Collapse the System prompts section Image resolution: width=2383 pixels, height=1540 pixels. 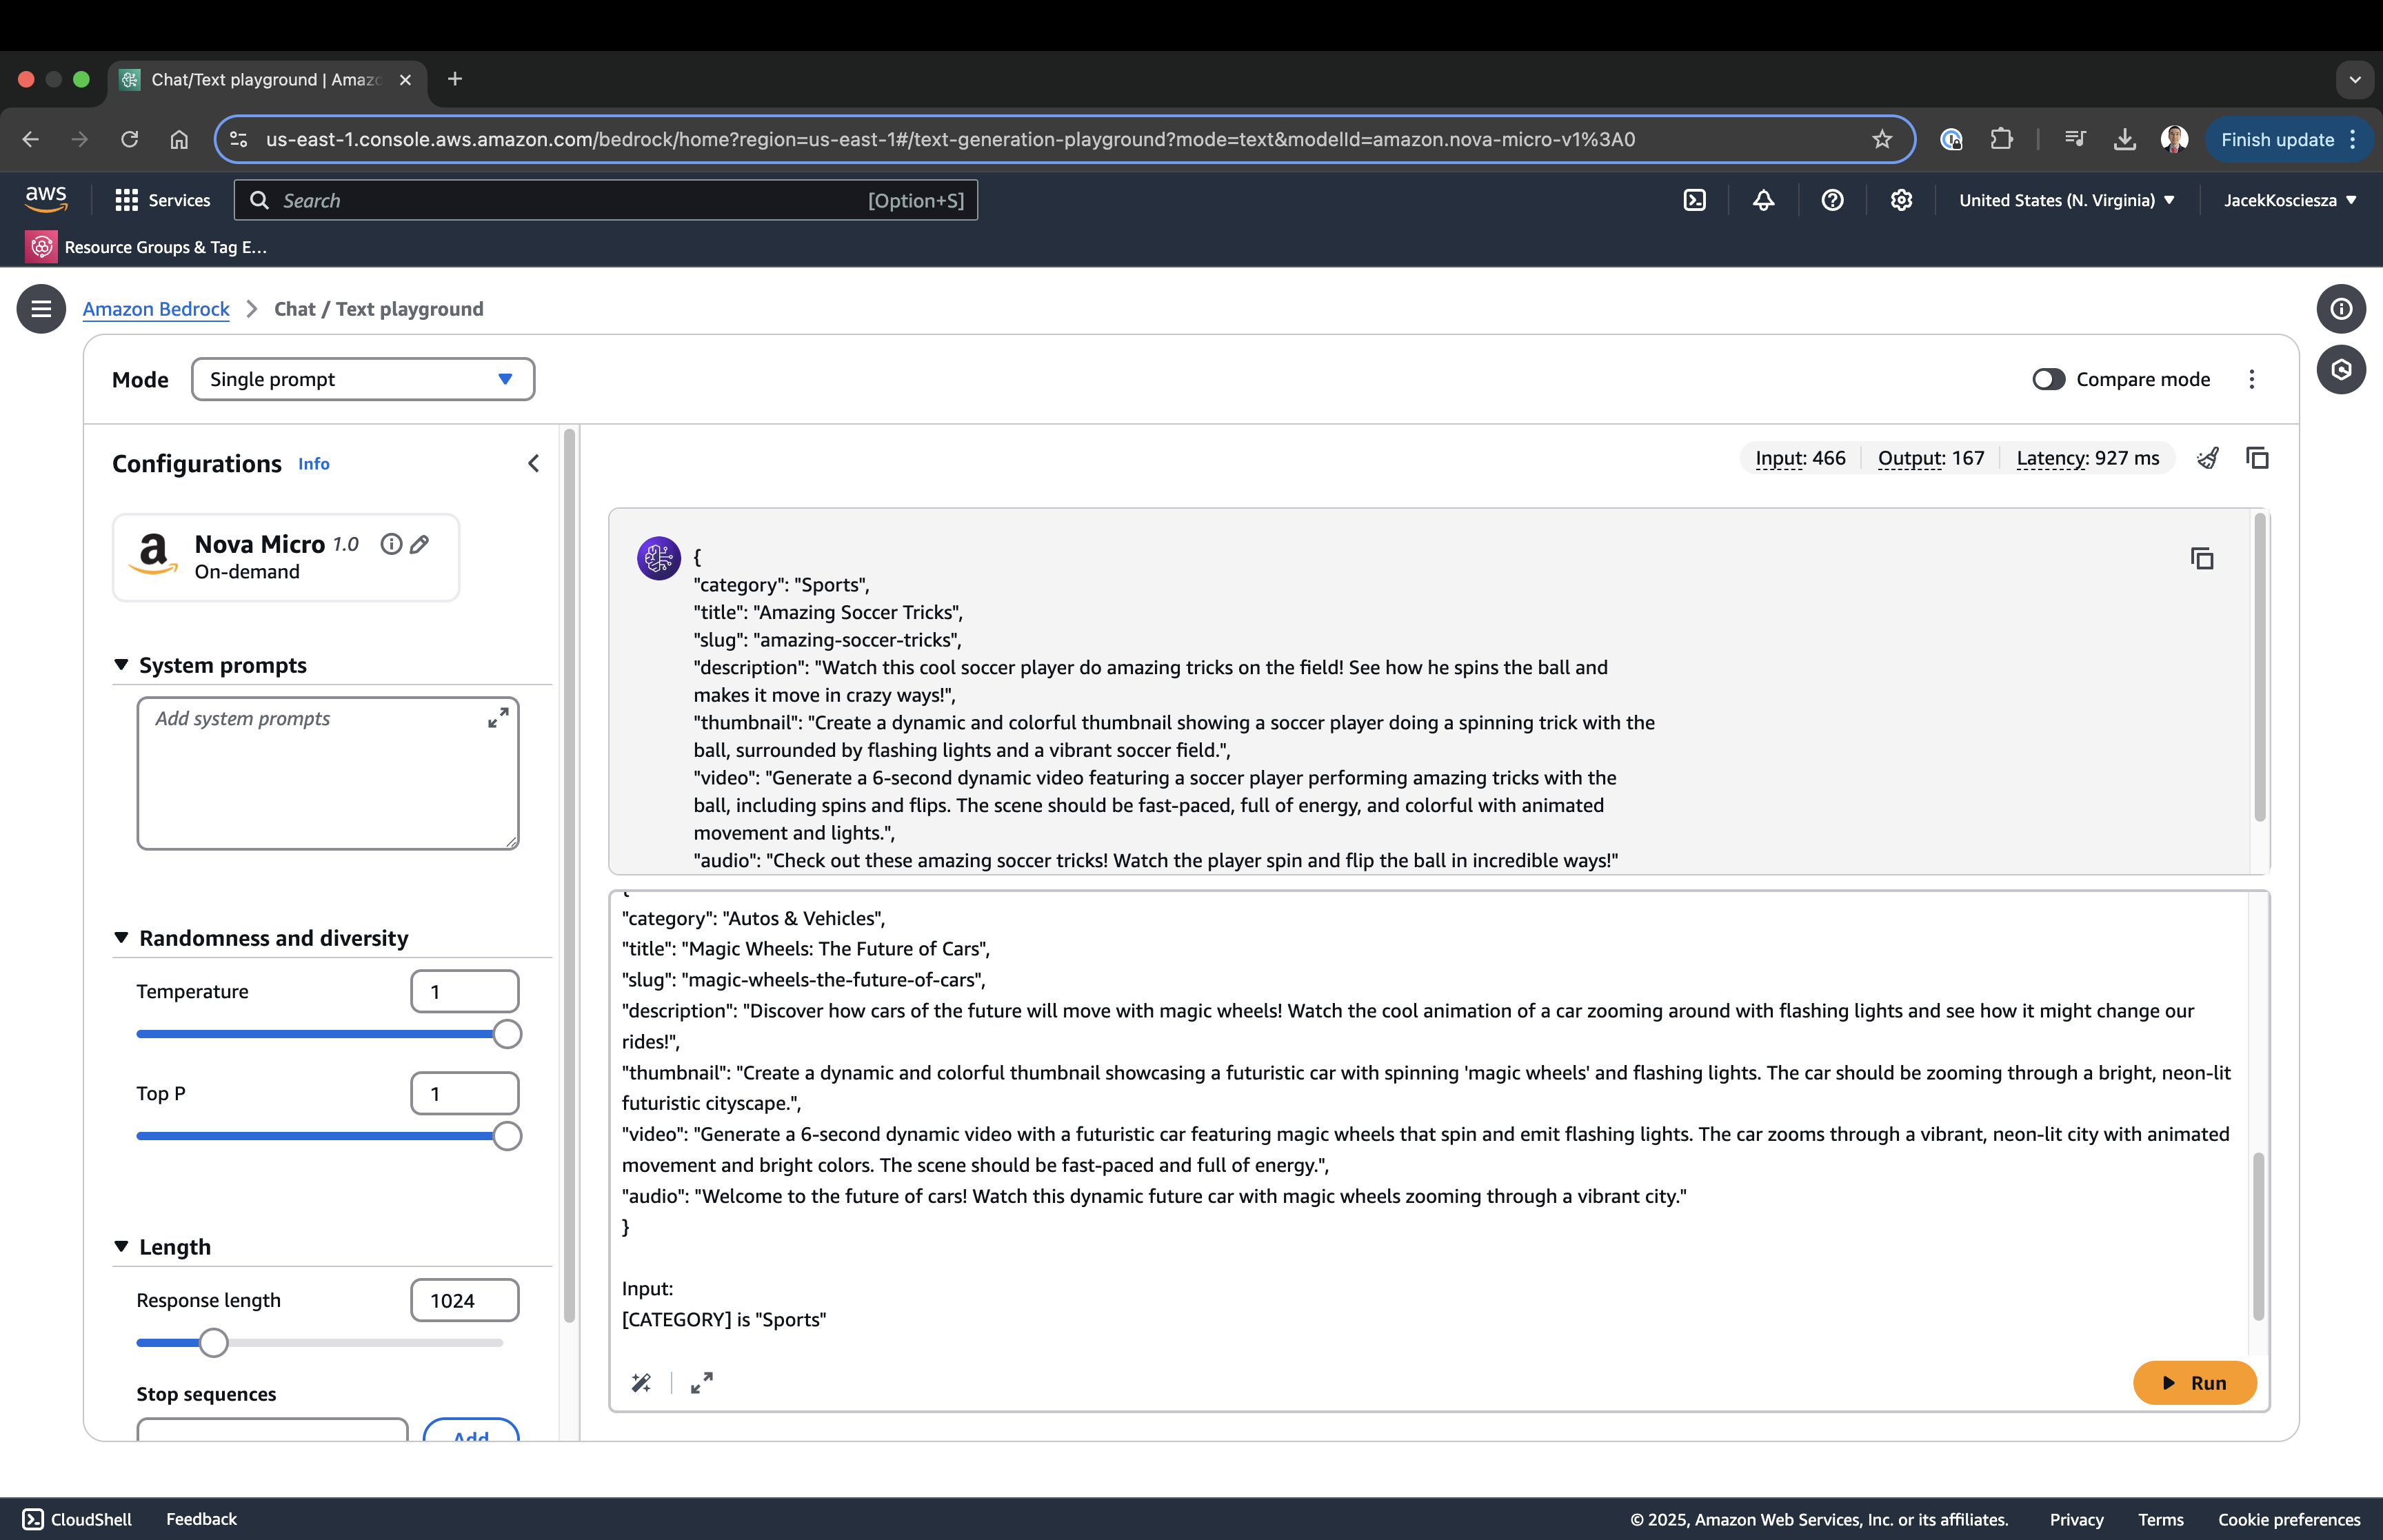pos(121,665)
